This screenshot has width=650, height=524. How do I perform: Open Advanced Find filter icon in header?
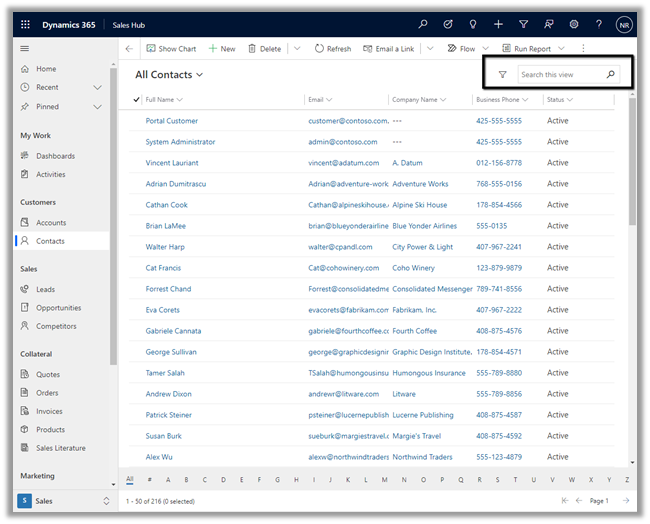(x=524, y=24)
